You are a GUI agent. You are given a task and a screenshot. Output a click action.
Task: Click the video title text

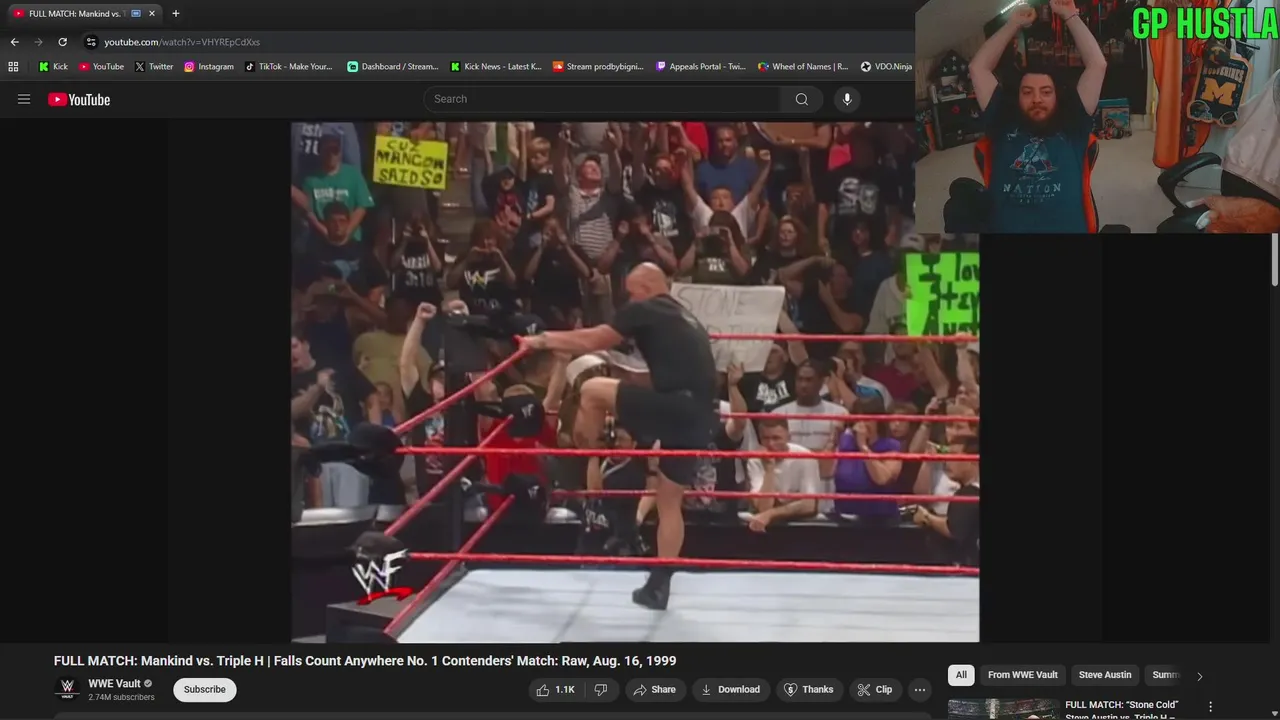pyautogui.click(x=365, y=661)
